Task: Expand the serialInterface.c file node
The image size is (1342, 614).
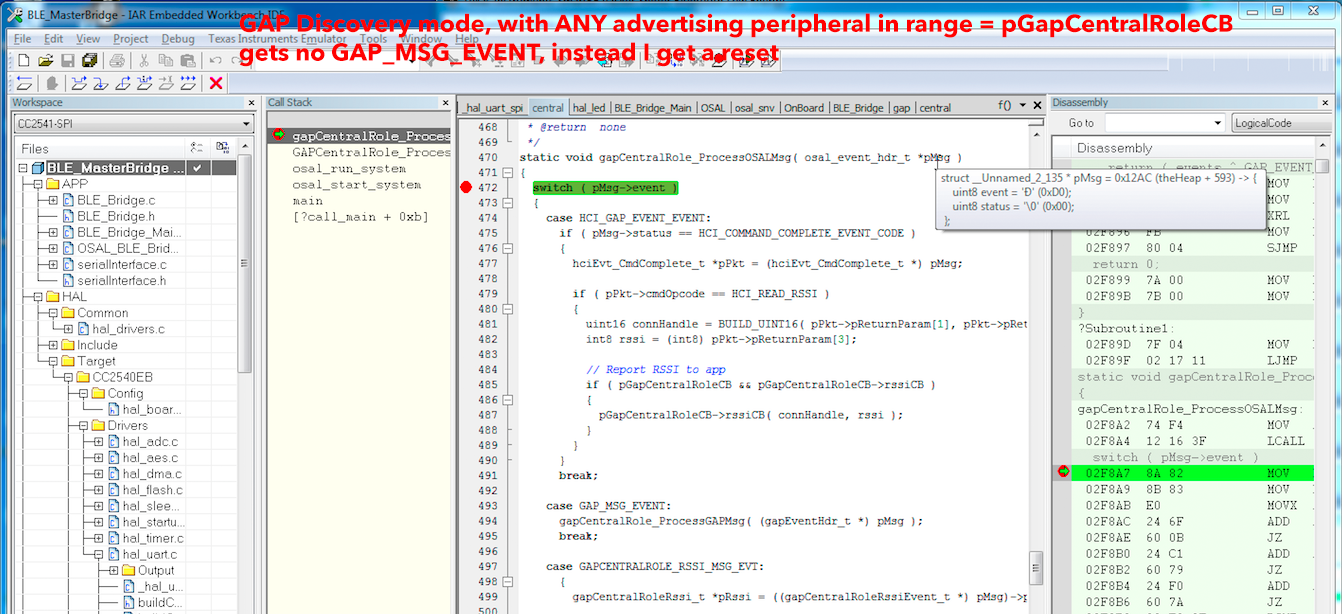Action: click(x=53, y=264)
